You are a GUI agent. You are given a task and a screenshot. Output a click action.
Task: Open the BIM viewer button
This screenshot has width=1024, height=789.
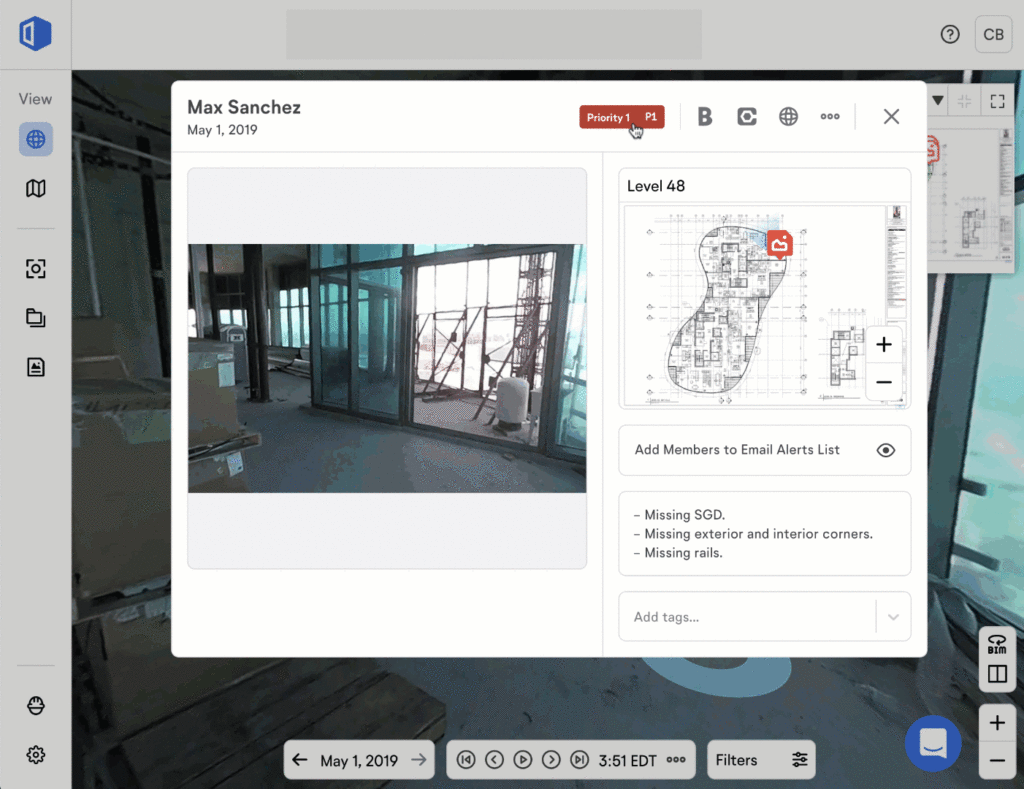click(997, 643)
